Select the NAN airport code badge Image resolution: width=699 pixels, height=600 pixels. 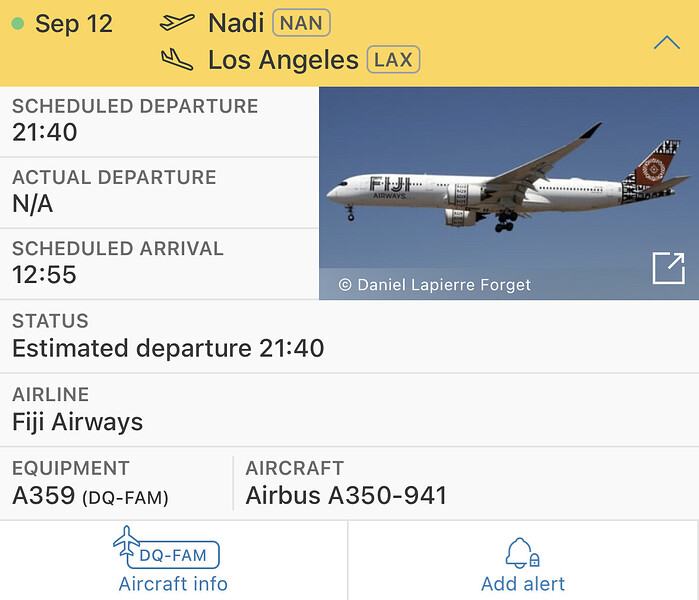point(301,23)
